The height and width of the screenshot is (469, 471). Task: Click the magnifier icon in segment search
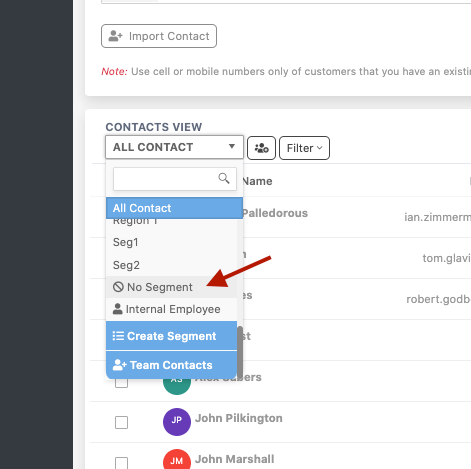[224, 178]
